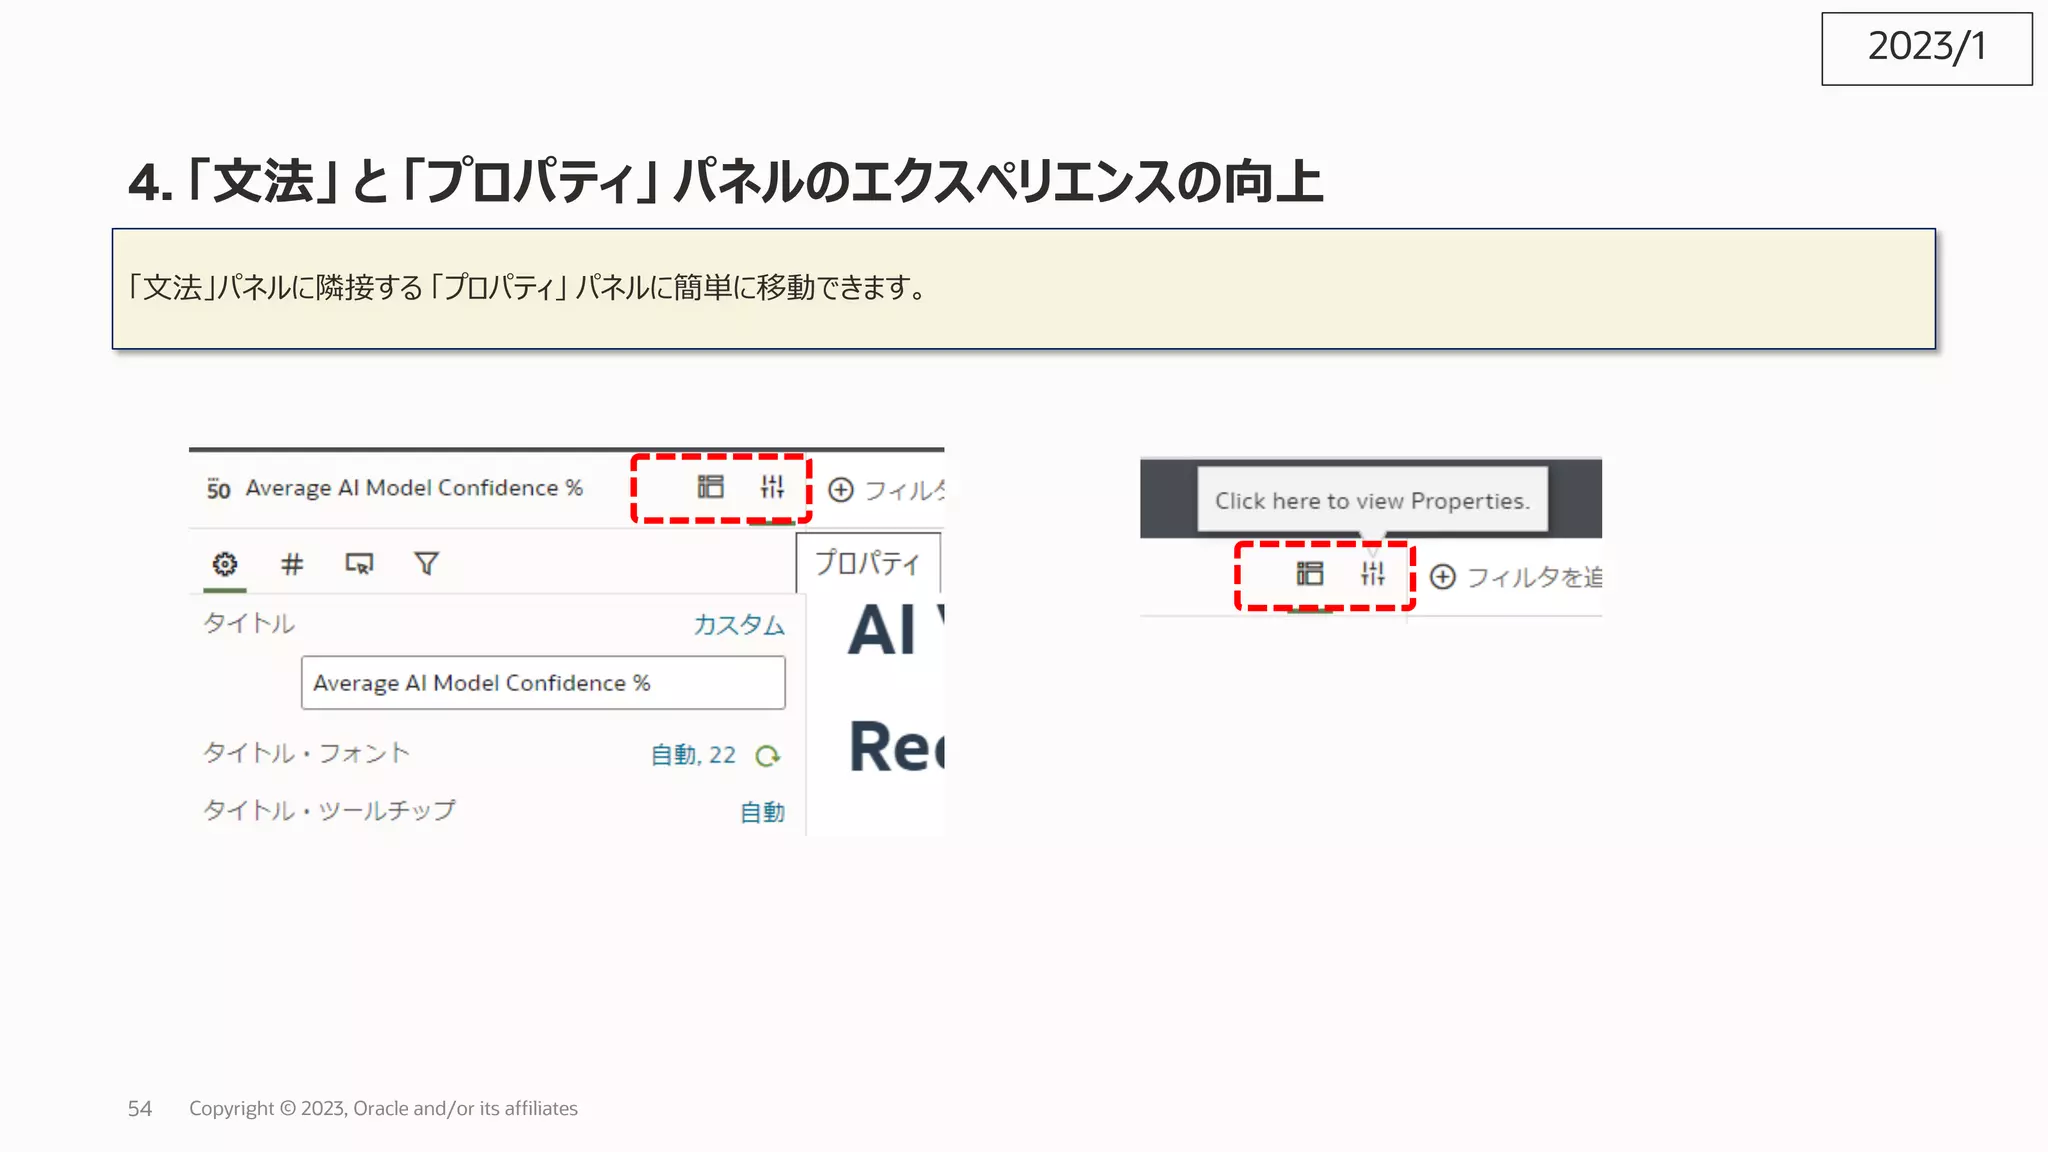This screenshot has height=1152, width=2048.
Task: Click the Average AI Model Confidence % header text
Action: pos(414,488)
